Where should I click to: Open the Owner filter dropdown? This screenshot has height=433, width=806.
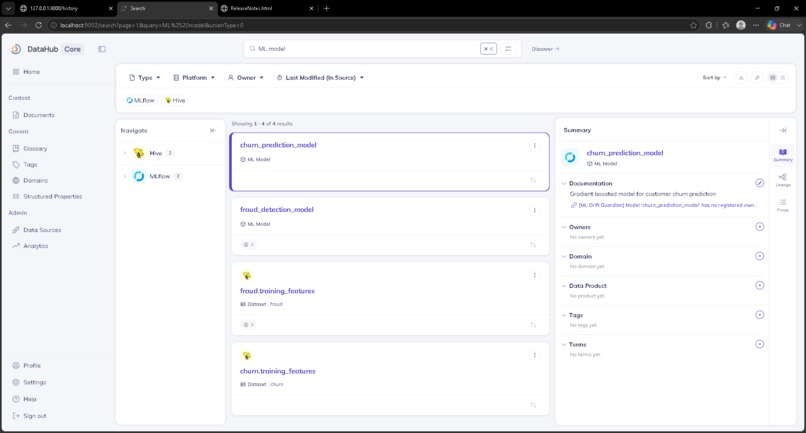pos(246,78)
